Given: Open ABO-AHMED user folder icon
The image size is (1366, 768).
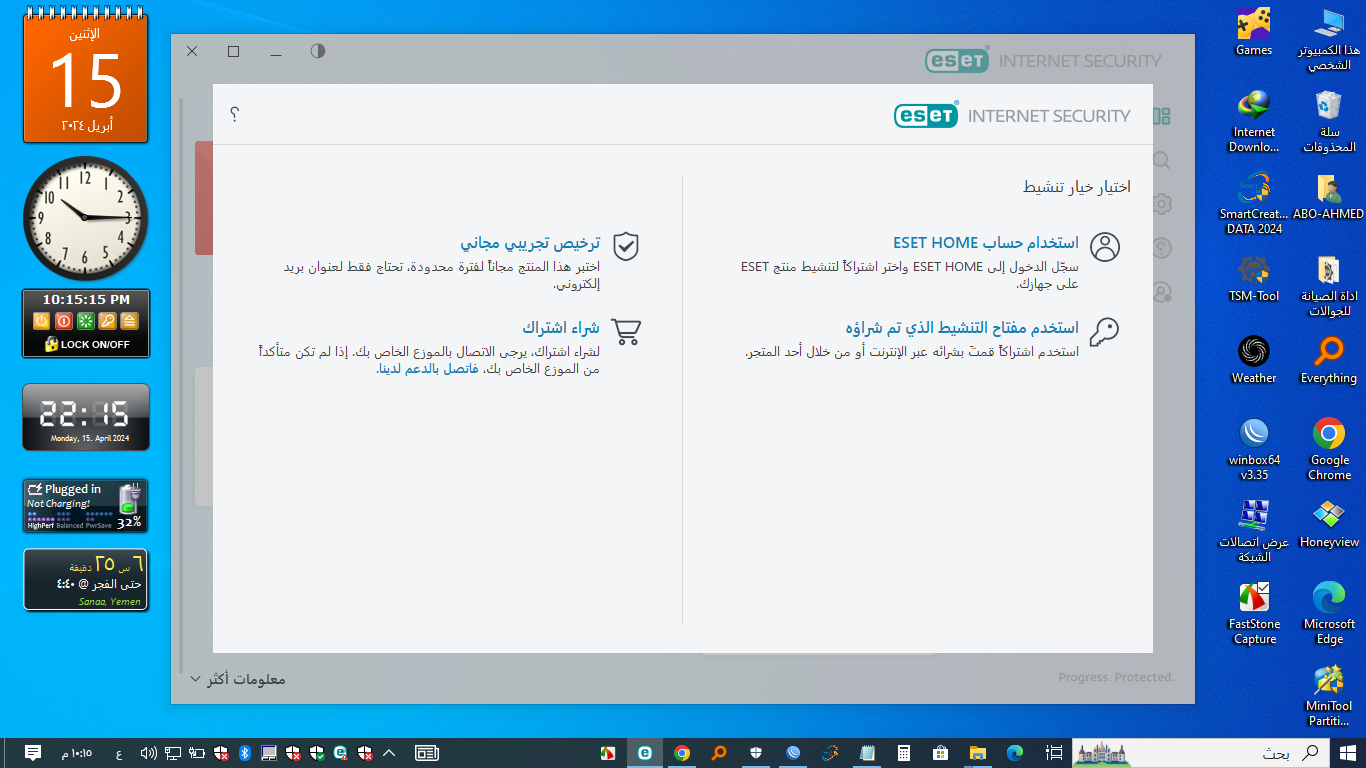Looking at the screenshot, I should (x=1329, y=197).
